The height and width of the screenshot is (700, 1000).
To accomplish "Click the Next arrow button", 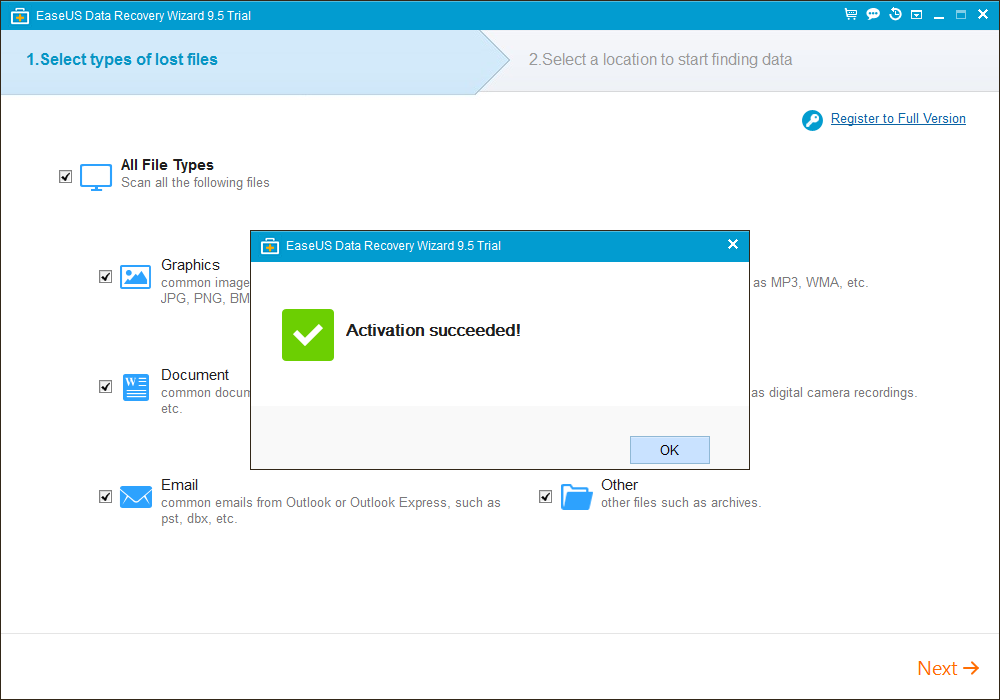I will tap(948, 668).
